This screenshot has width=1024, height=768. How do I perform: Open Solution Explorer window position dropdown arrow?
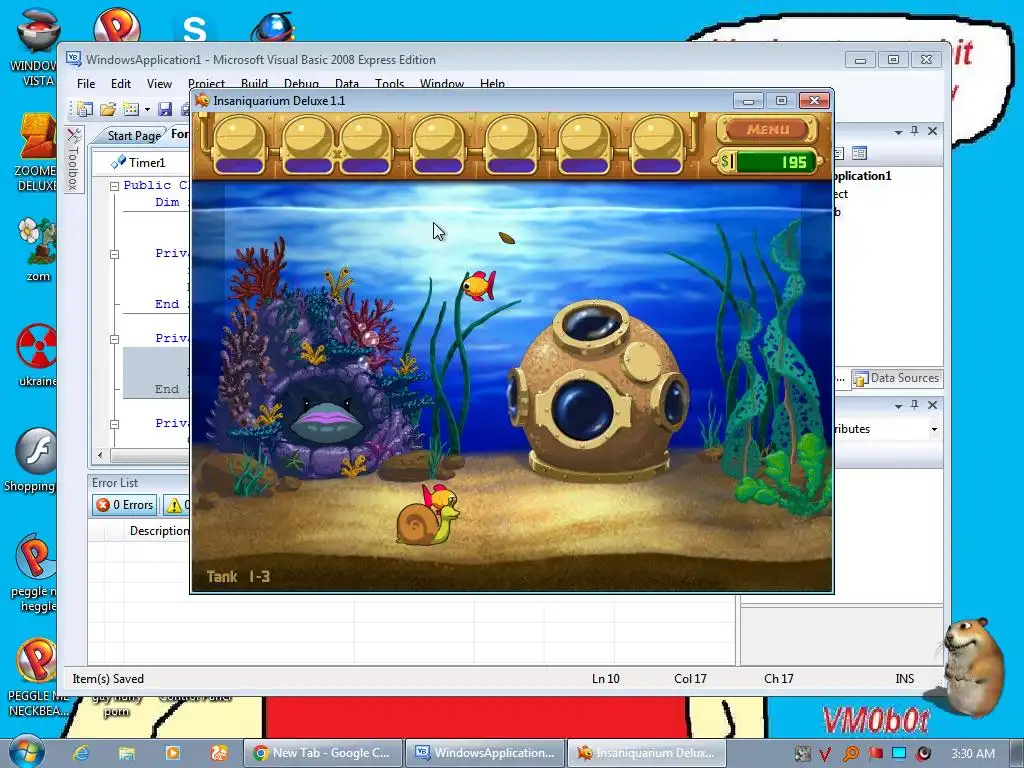click(899, 132)
